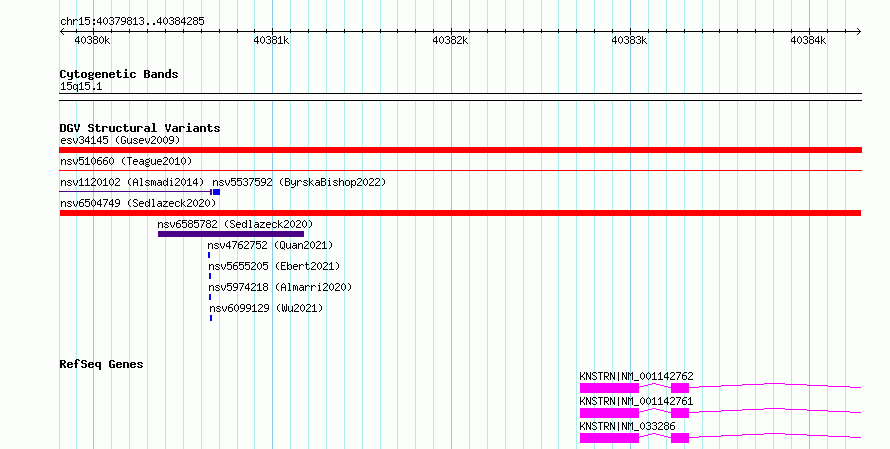Click the left arrowhead of the ruler
This screenshot has width=890, height=449.
click(62, 32)
